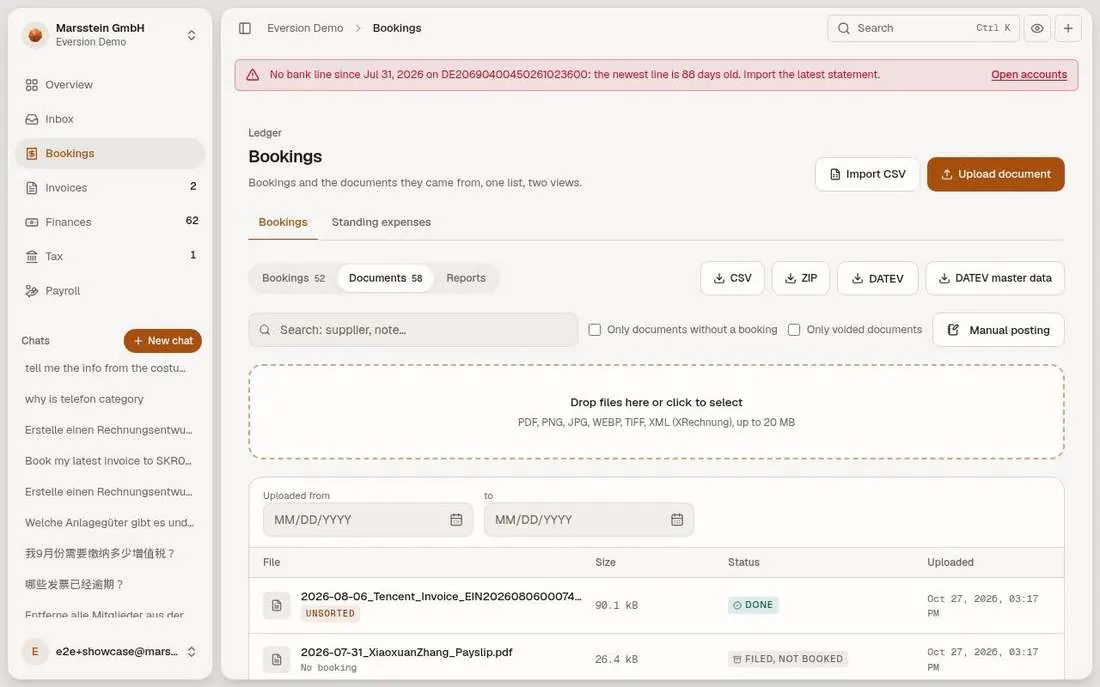Click the File column header
Viewport: 1100px width, 687px height.
[271, 562]
